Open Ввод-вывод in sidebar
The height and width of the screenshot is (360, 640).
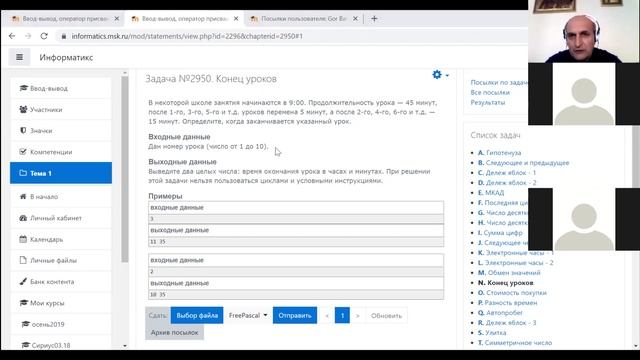click(x=61, y=88)
